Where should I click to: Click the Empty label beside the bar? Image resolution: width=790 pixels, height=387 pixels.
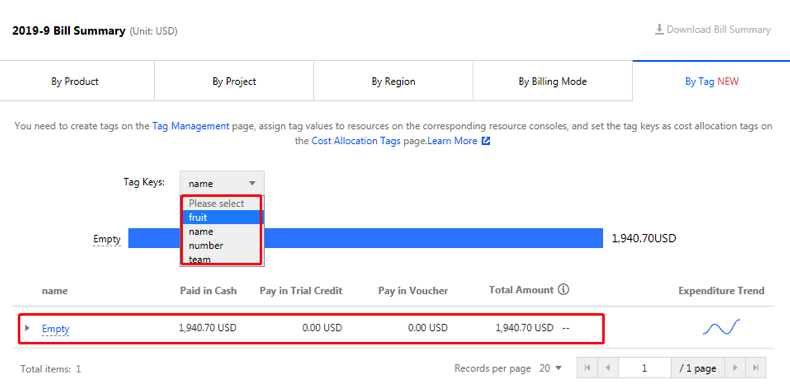pyautogui.click(x=107, y=239)
